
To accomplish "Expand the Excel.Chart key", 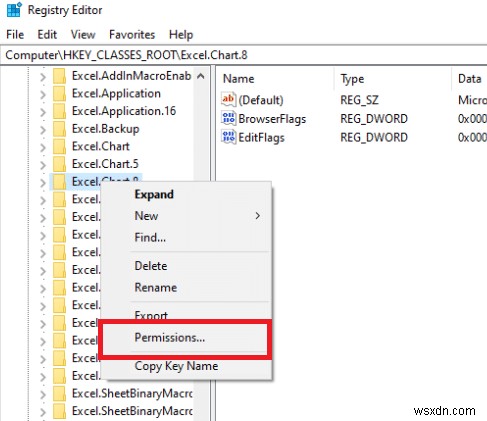I will pos(43,148).
